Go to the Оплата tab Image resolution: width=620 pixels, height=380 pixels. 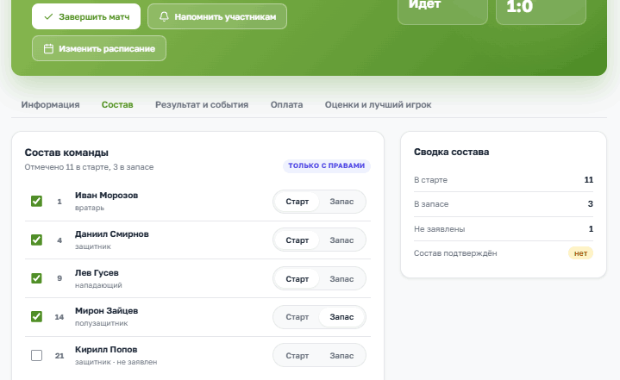287,105
